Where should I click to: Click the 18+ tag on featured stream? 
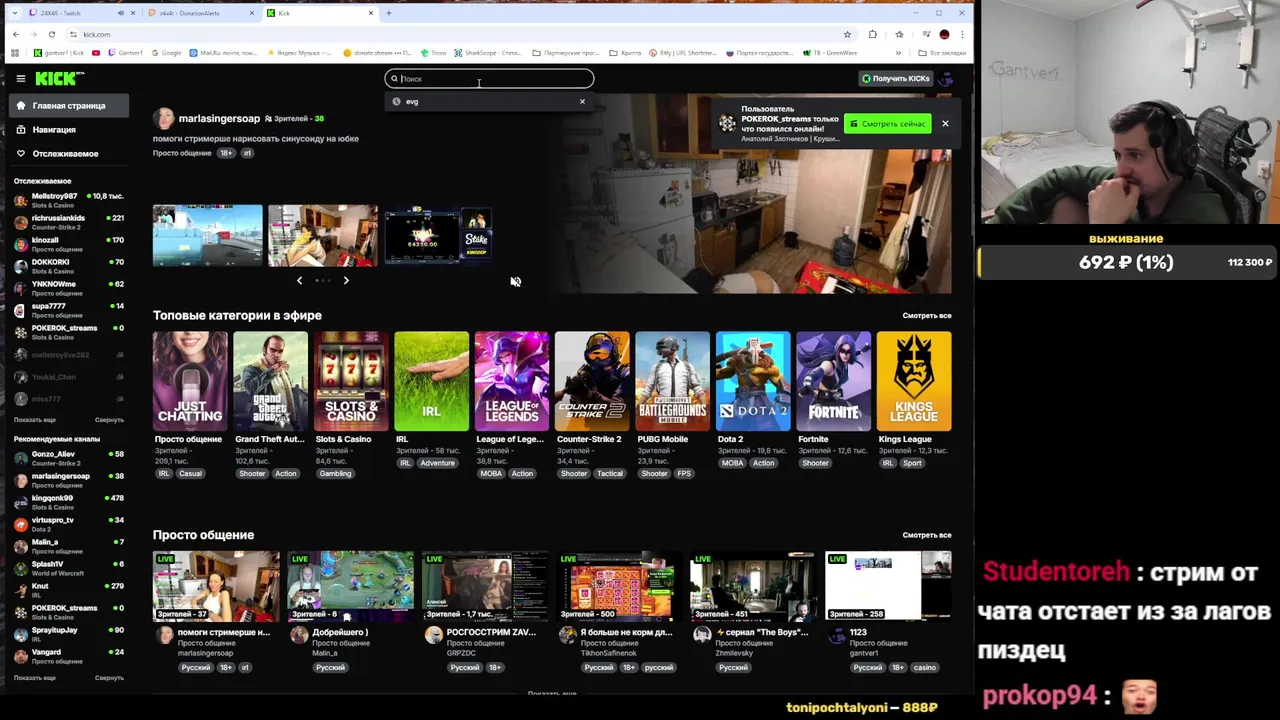(226, 153)
